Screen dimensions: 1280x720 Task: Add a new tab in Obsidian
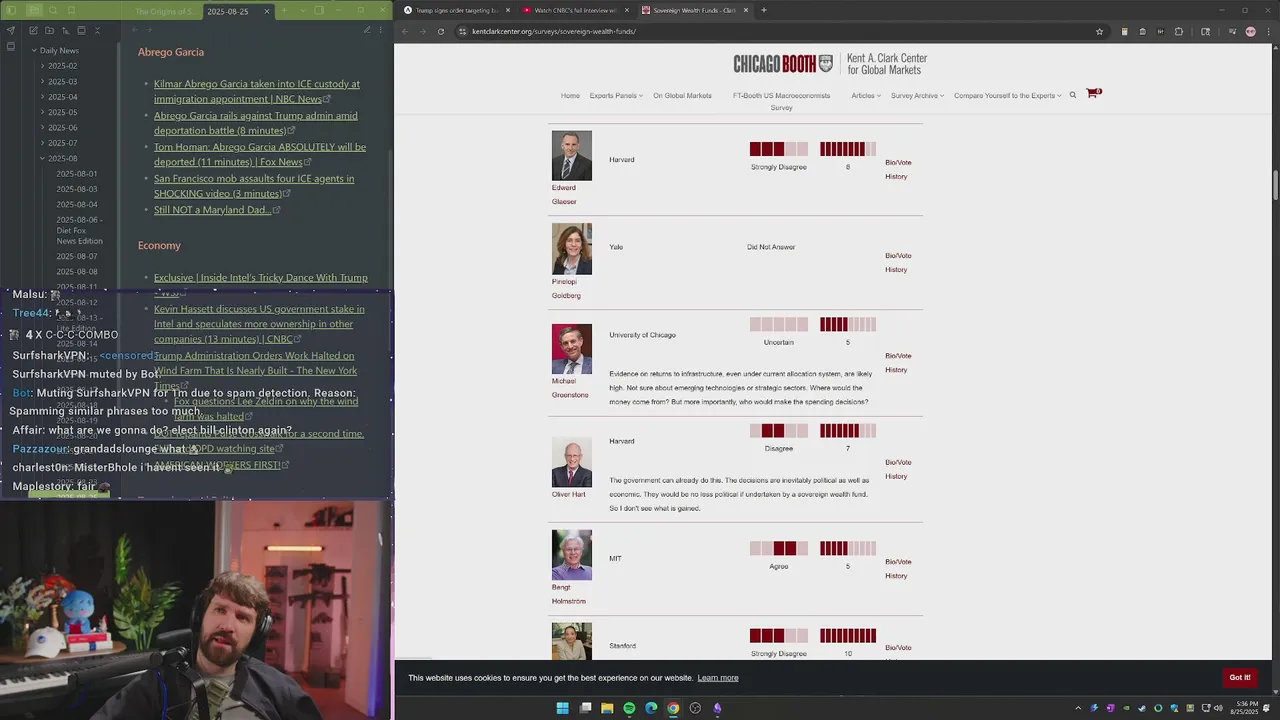[284, 11]
